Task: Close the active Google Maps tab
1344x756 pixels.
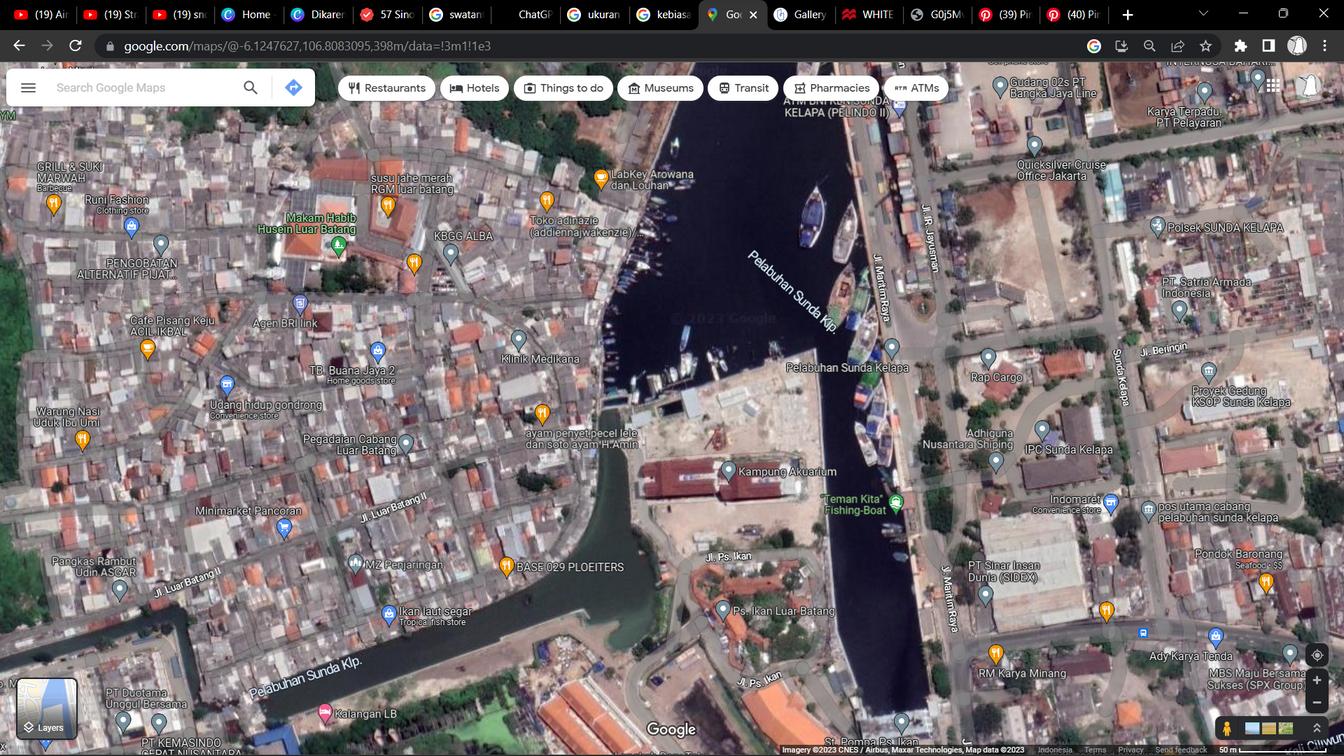Action: pyautogui.click(x=753, y=15)
